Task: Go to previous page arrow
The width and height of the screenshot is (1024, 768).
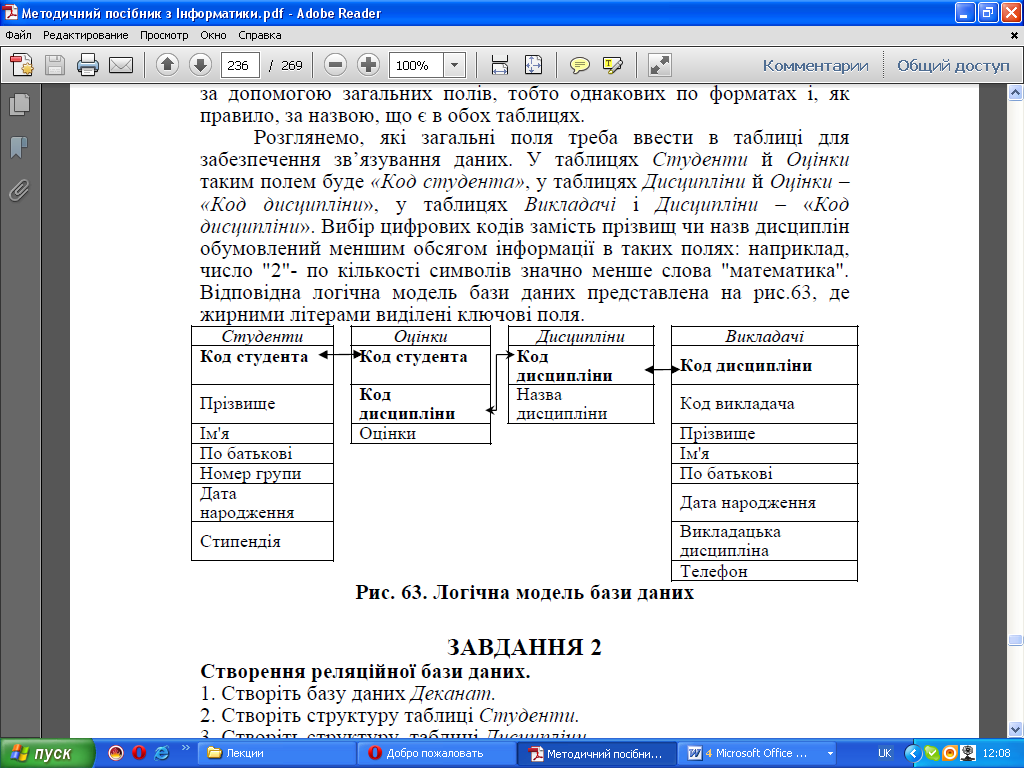Action: click(167, 65)
